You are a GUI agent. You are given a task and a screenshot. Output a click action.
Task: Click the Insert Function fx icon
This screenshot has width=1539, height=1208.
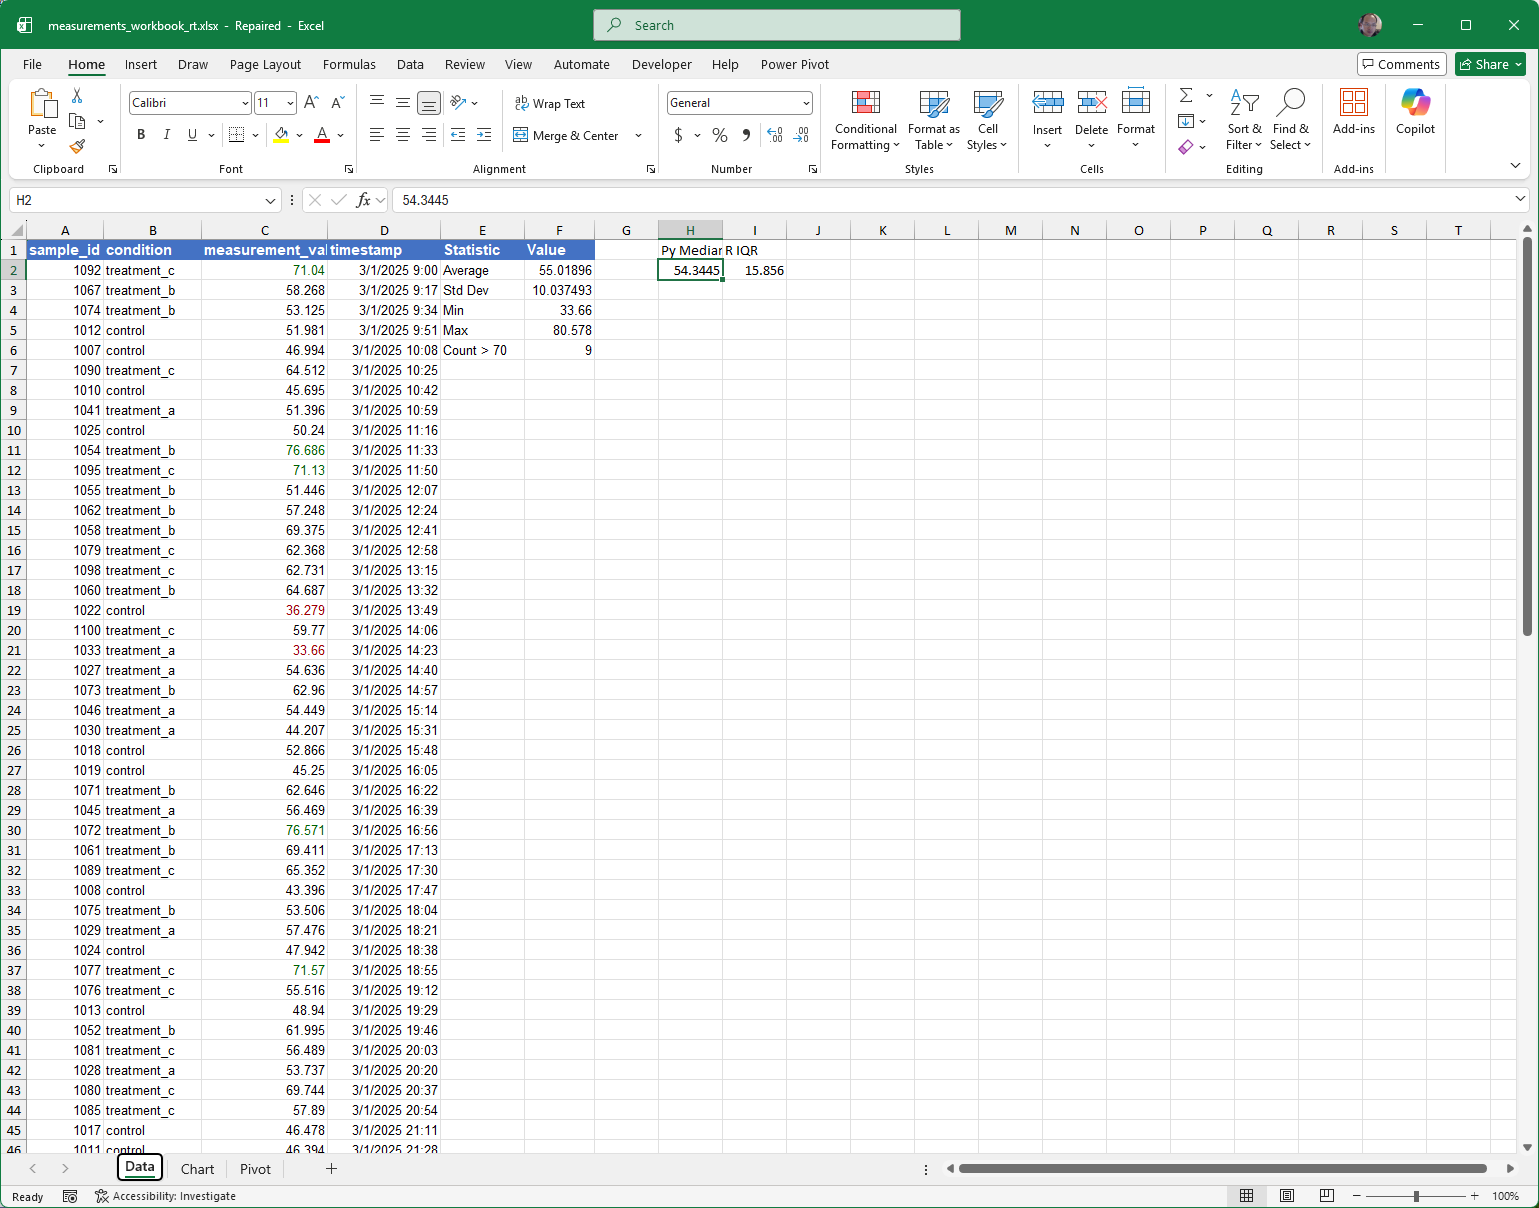click(364, 200)
